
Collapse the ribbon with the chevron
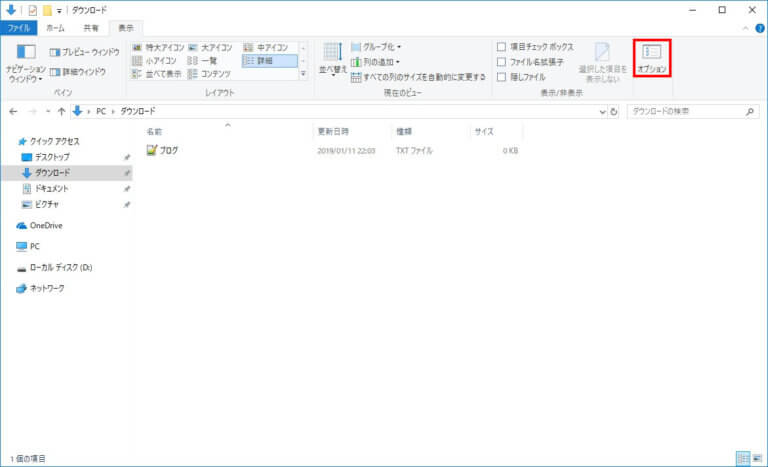click(x=745, y=28)
